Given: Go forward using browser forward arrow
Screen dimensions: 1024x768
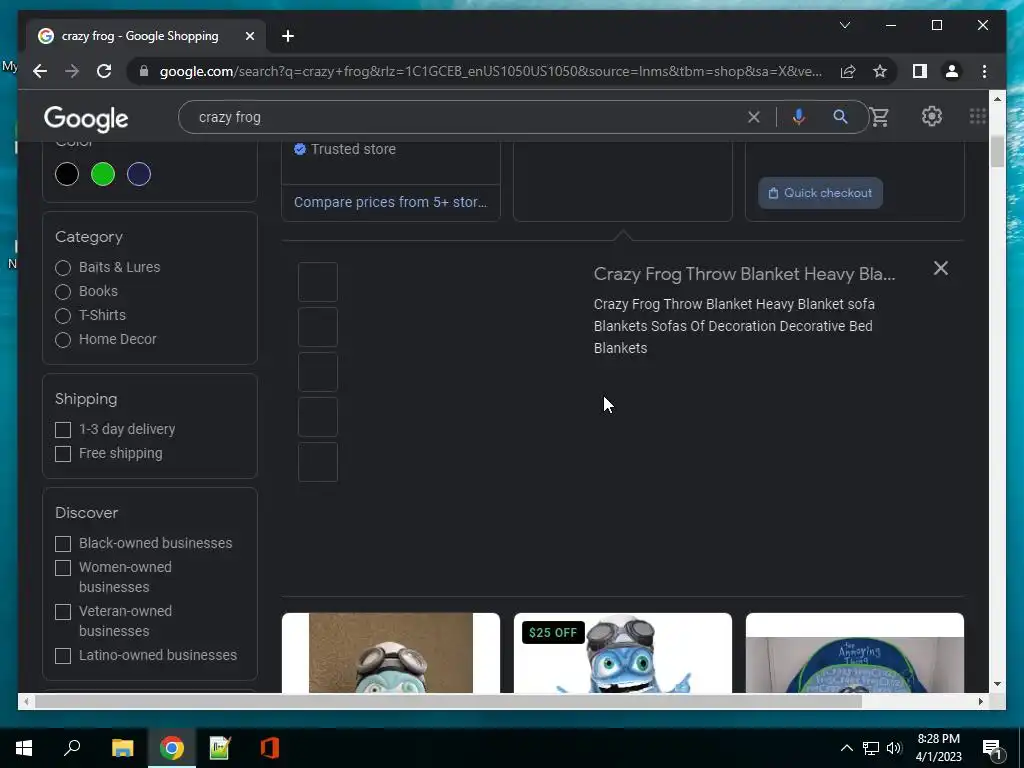Looking at the screenshot, I should [x=72, y=71].
